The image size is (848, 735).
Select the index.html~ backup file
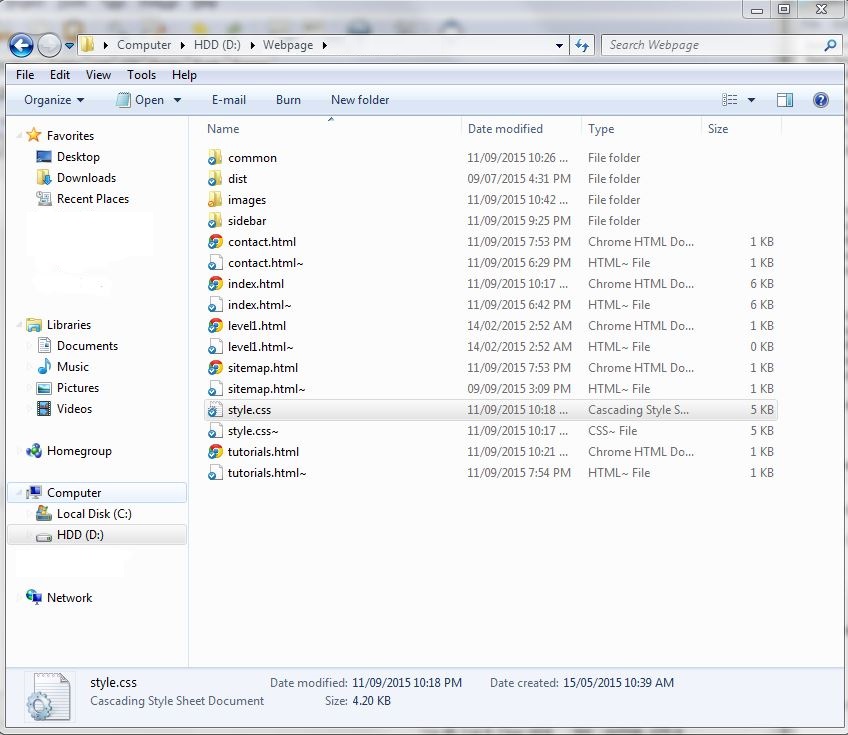pos(260,305)
